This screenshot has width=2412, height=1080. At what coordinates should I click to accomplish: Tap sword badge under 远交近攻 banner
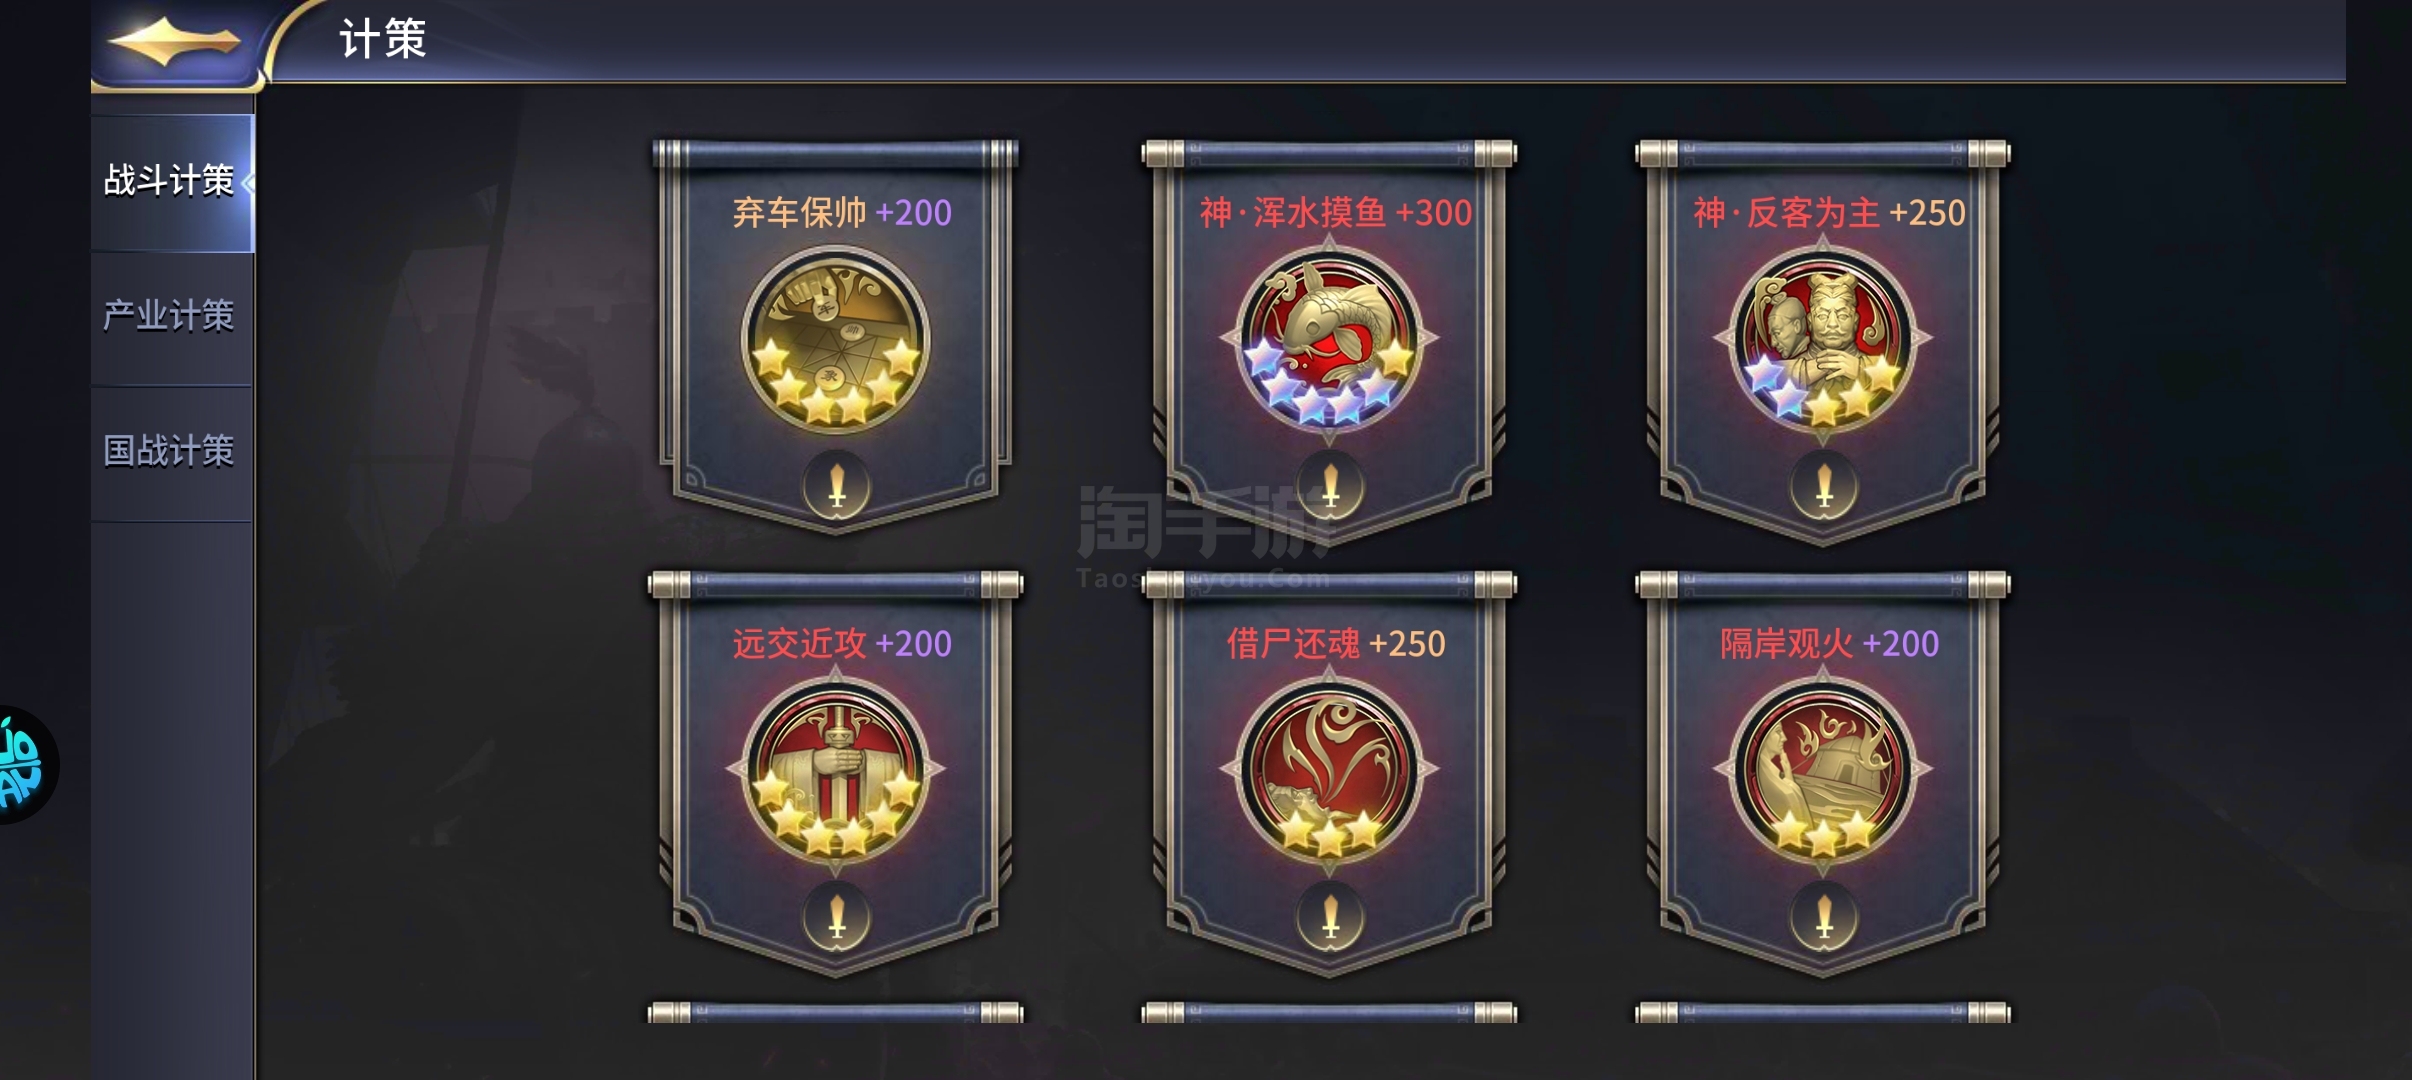[837, 916]
